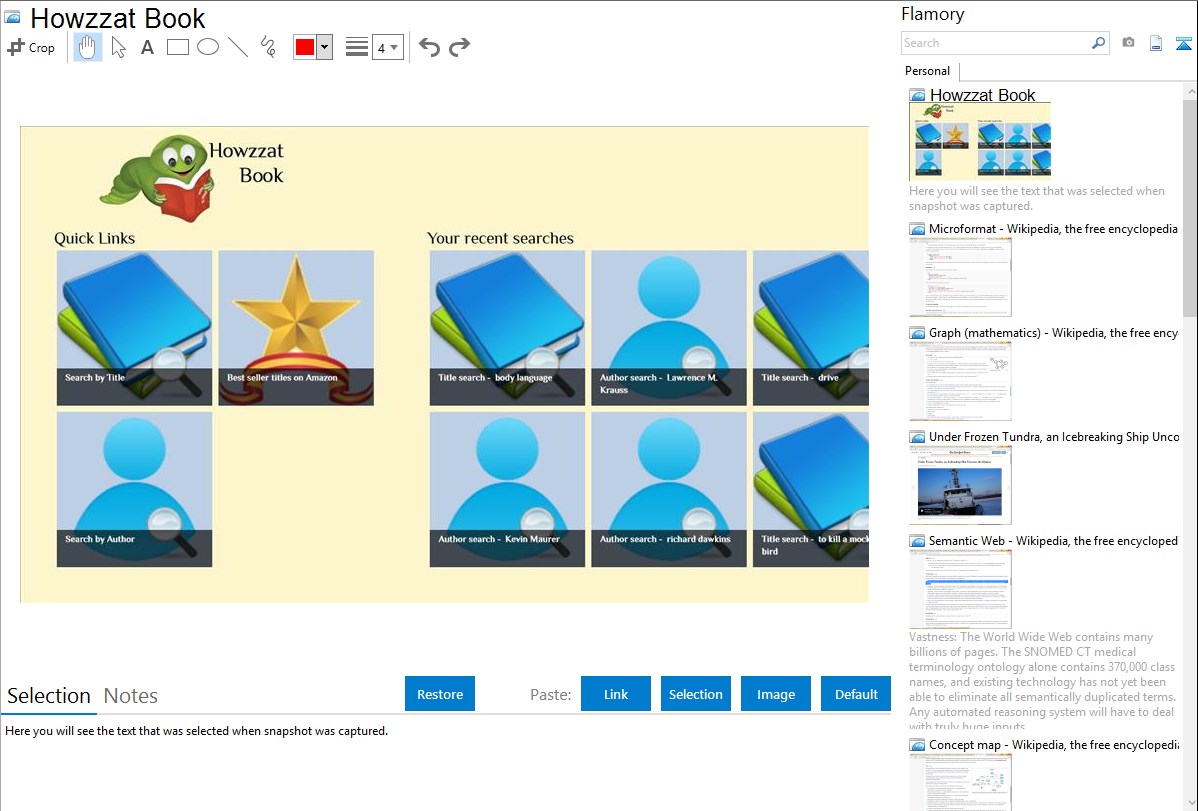Redo the last undone action

coord(459,47)
